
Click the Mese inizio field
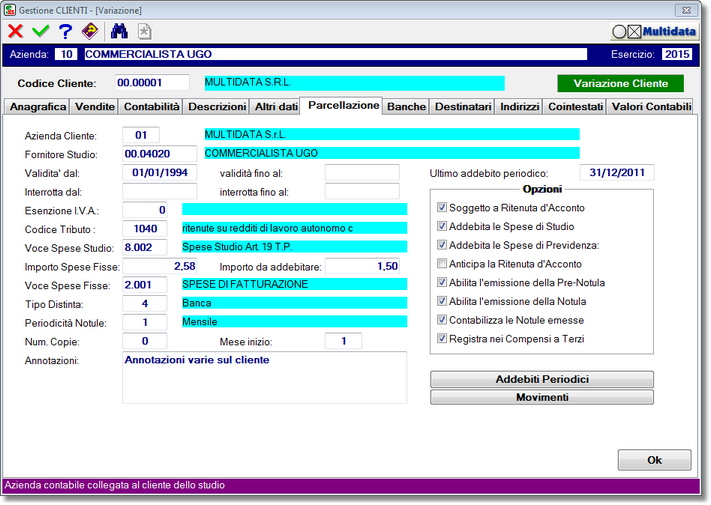click(x=343, y=341)
